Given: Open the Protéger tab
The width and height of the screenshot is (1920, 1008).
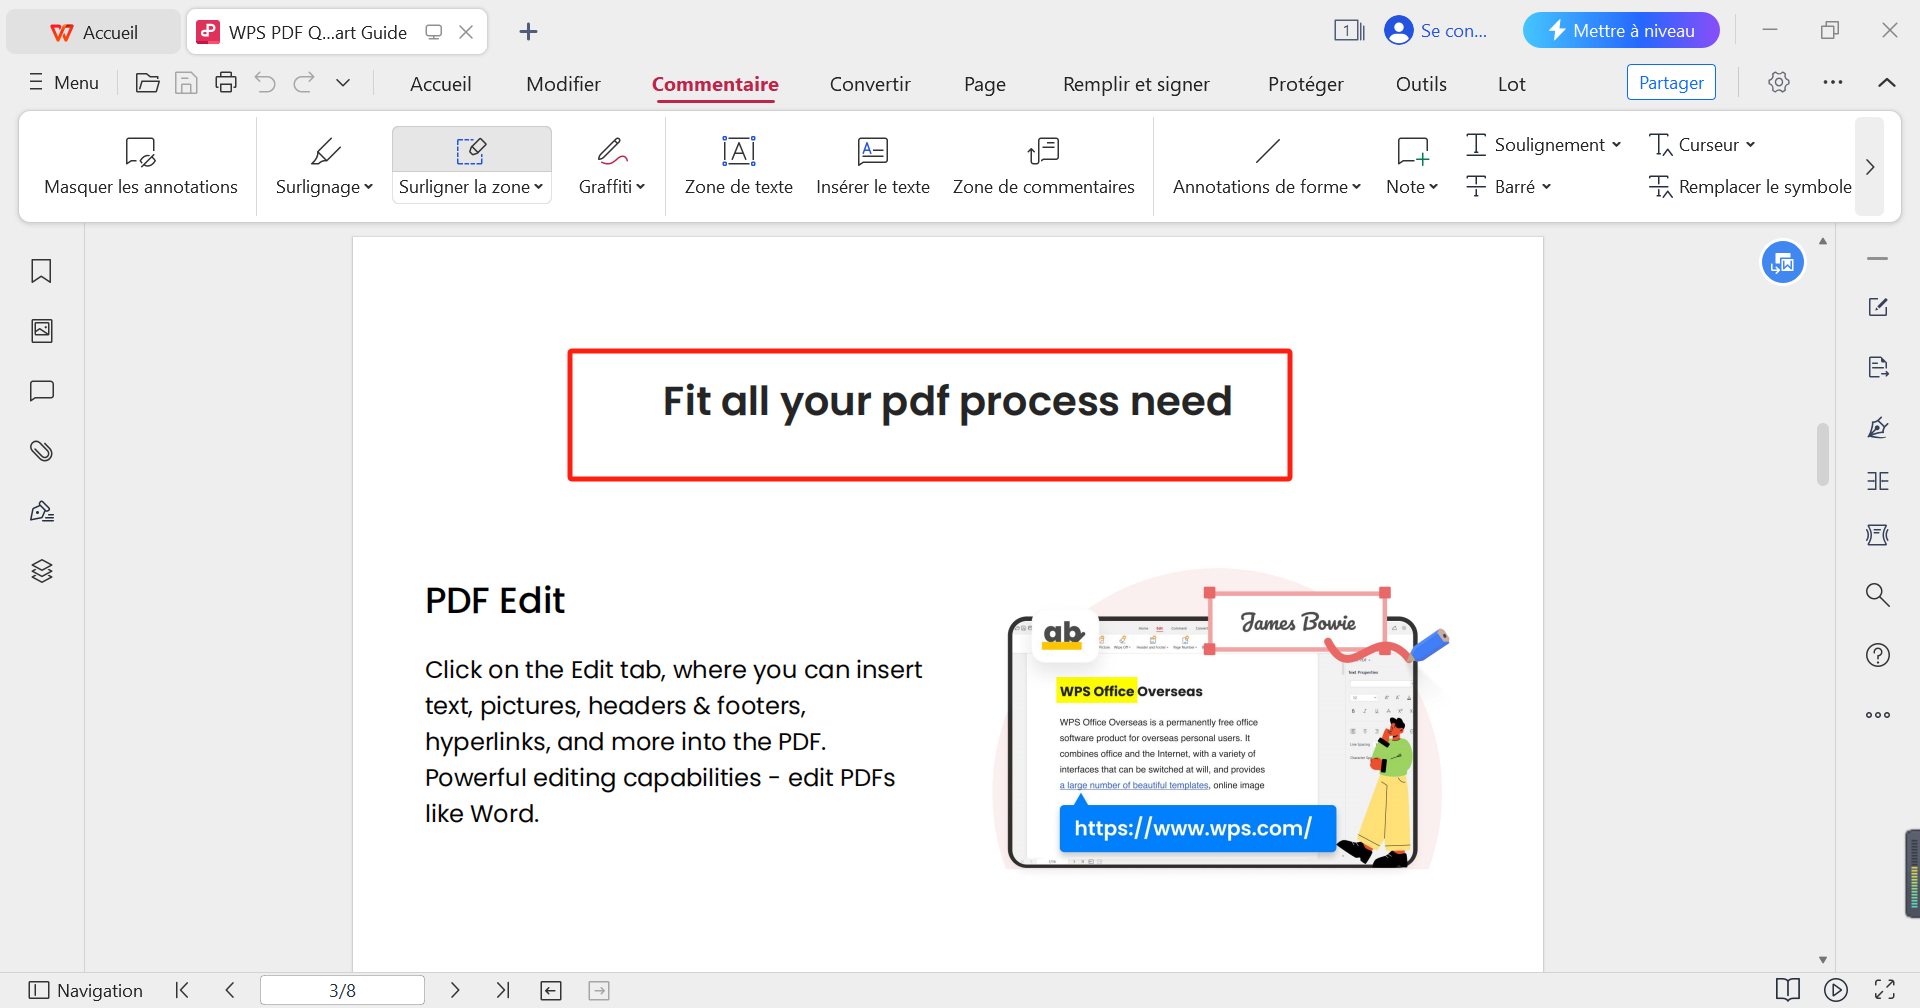Looking at the screenshot, I should click(1306, 84).
